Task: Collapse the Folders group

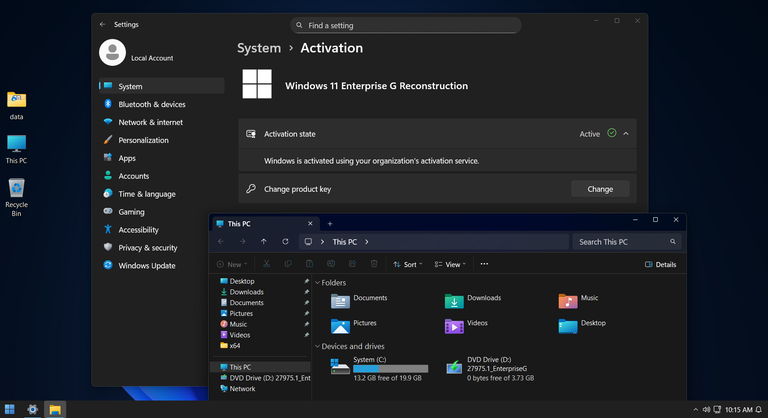Action: 317,283
